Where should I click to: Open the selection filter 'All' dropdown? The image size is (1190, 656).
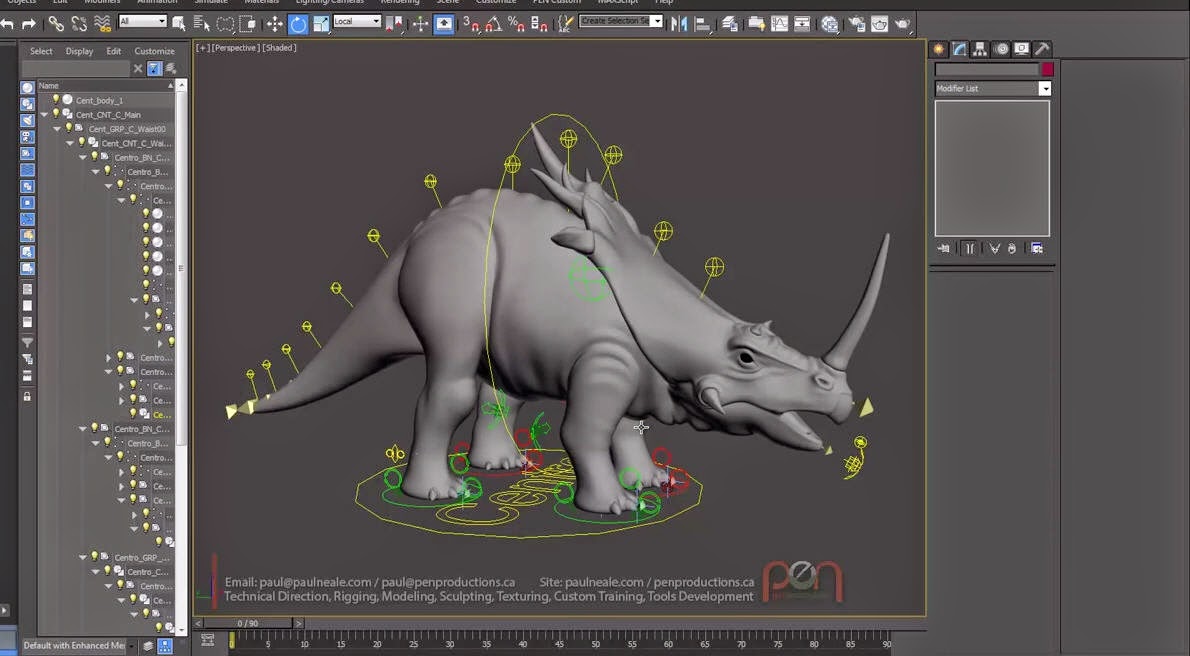[143, 21]
